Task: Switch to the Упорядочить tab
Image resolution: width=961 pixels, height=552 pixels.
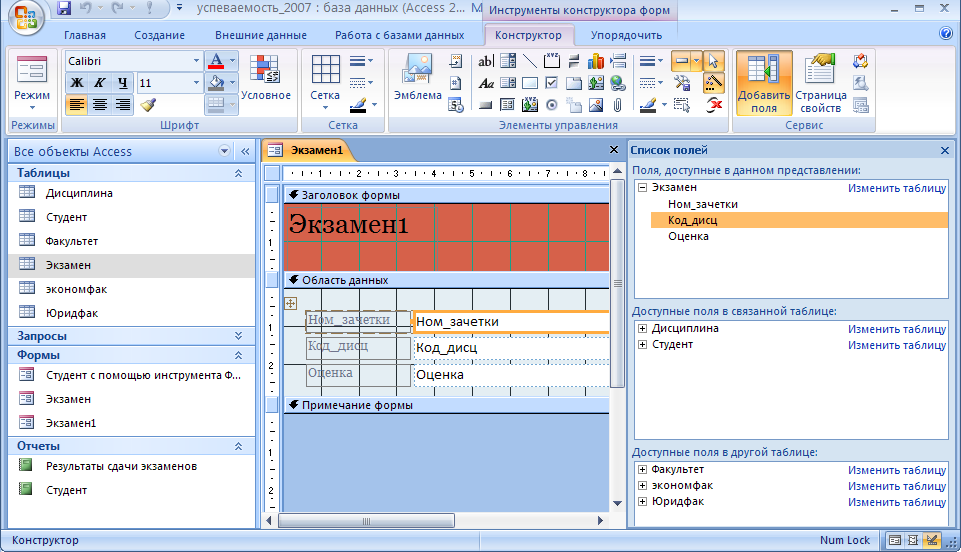Action: pyautogui.click(x=626, y=36)
